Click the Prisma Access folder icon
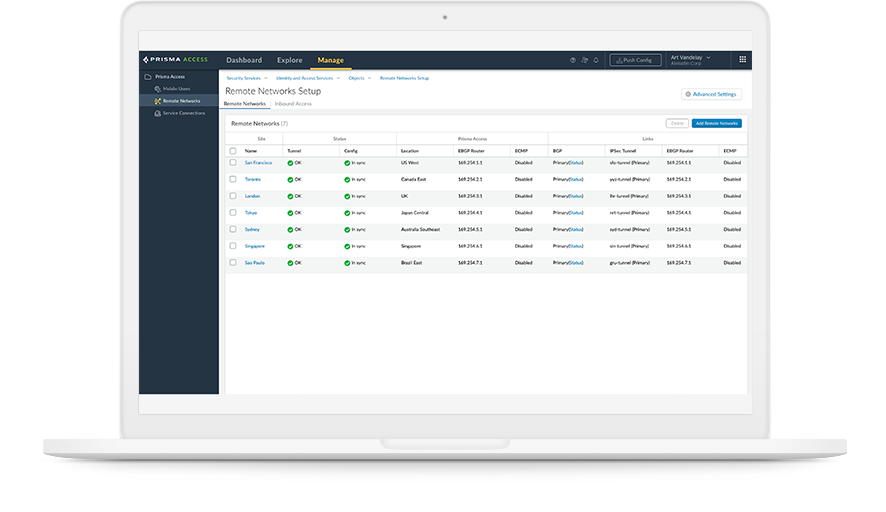Viewport: 886px width, 512px height. pyautogui.click(x=148, y=77)
